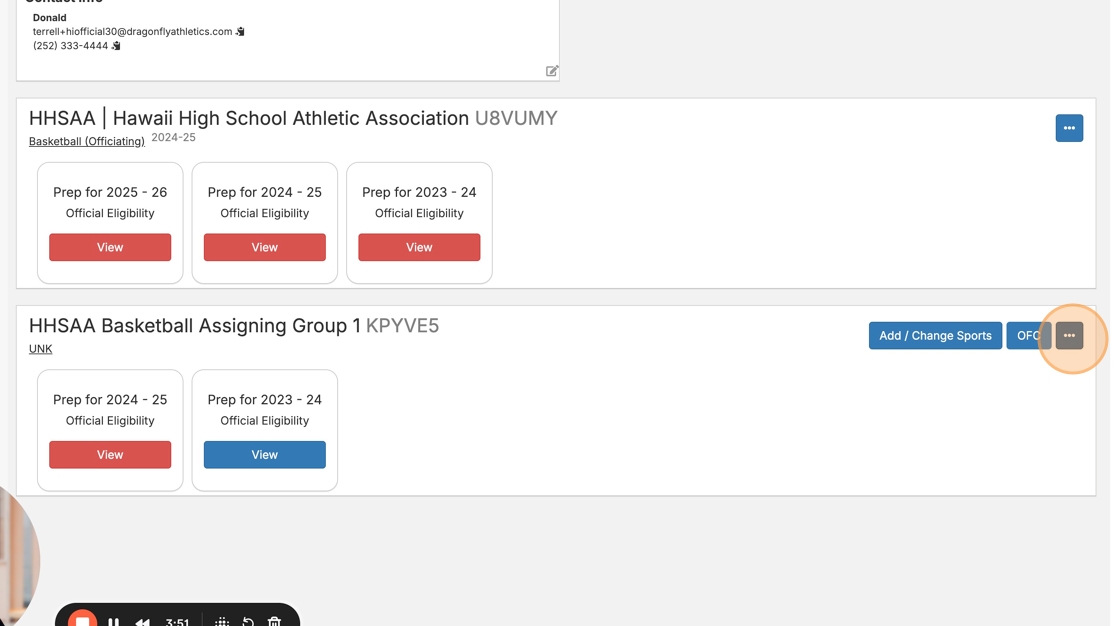Click the Add / Change Sports button
Screen dimensions: 1120x626
coord(935,336)
